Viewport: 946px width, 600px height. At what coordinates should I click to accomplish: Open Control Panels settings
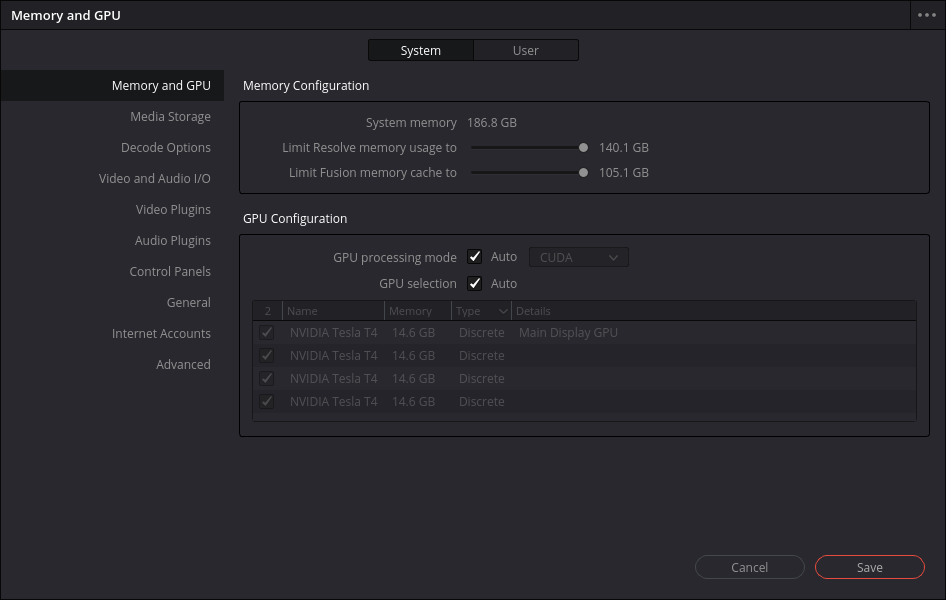170,271
